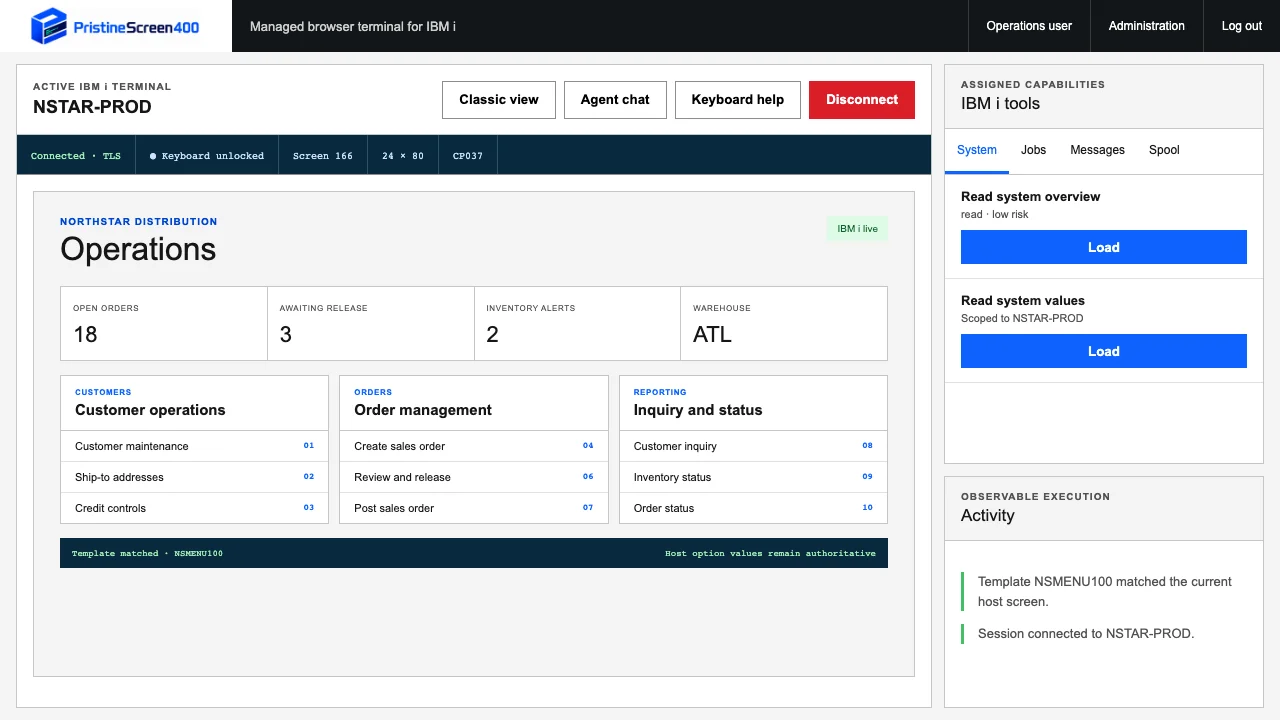Click the NSTAR-PROD terminal name
This screenshot has height=720, width=1280.
92,107
